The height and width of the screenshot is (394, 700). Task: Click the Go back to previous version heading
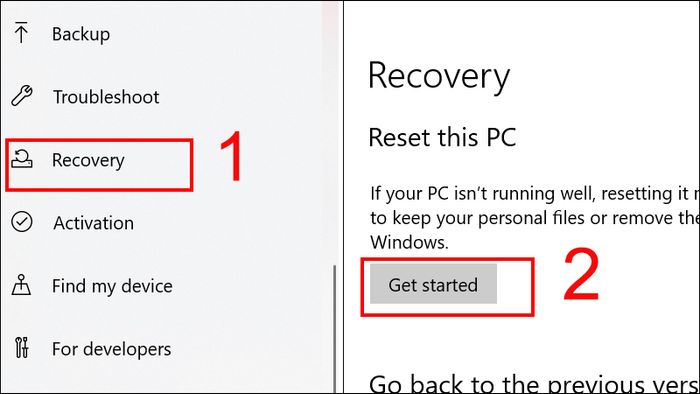coord(534,384)
